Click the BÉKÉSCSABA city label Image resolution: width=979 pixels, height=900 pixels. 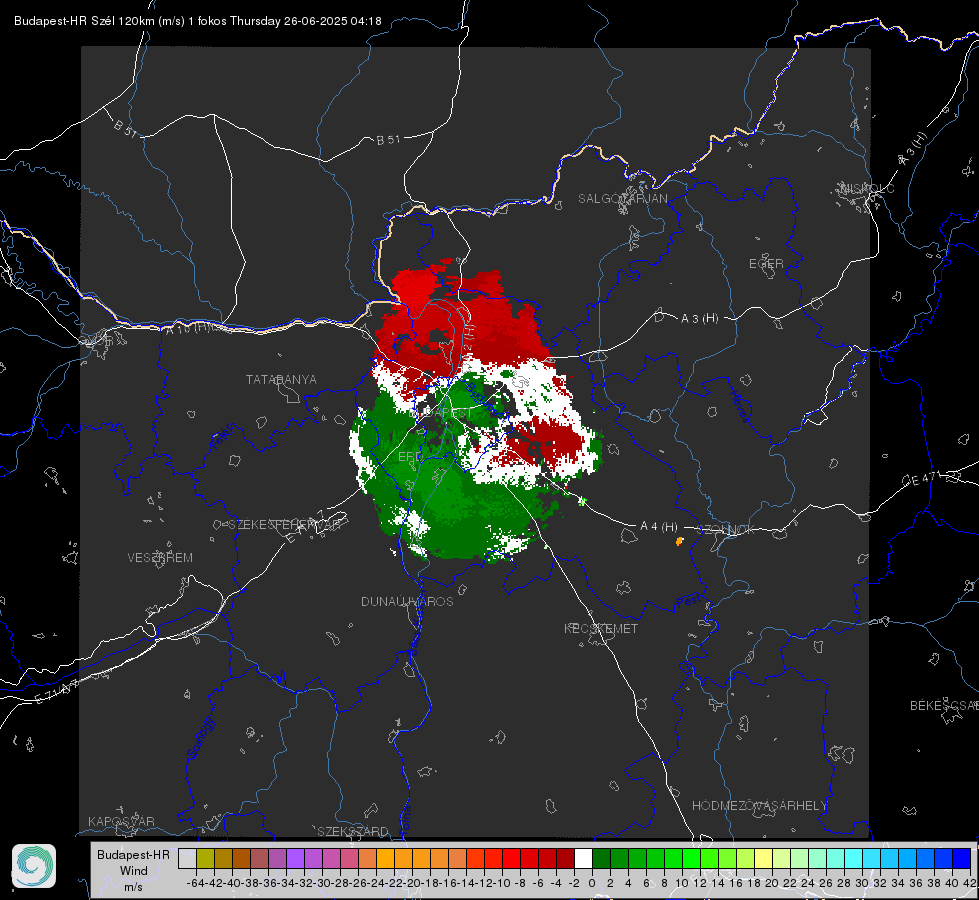(x=944, y=706)
